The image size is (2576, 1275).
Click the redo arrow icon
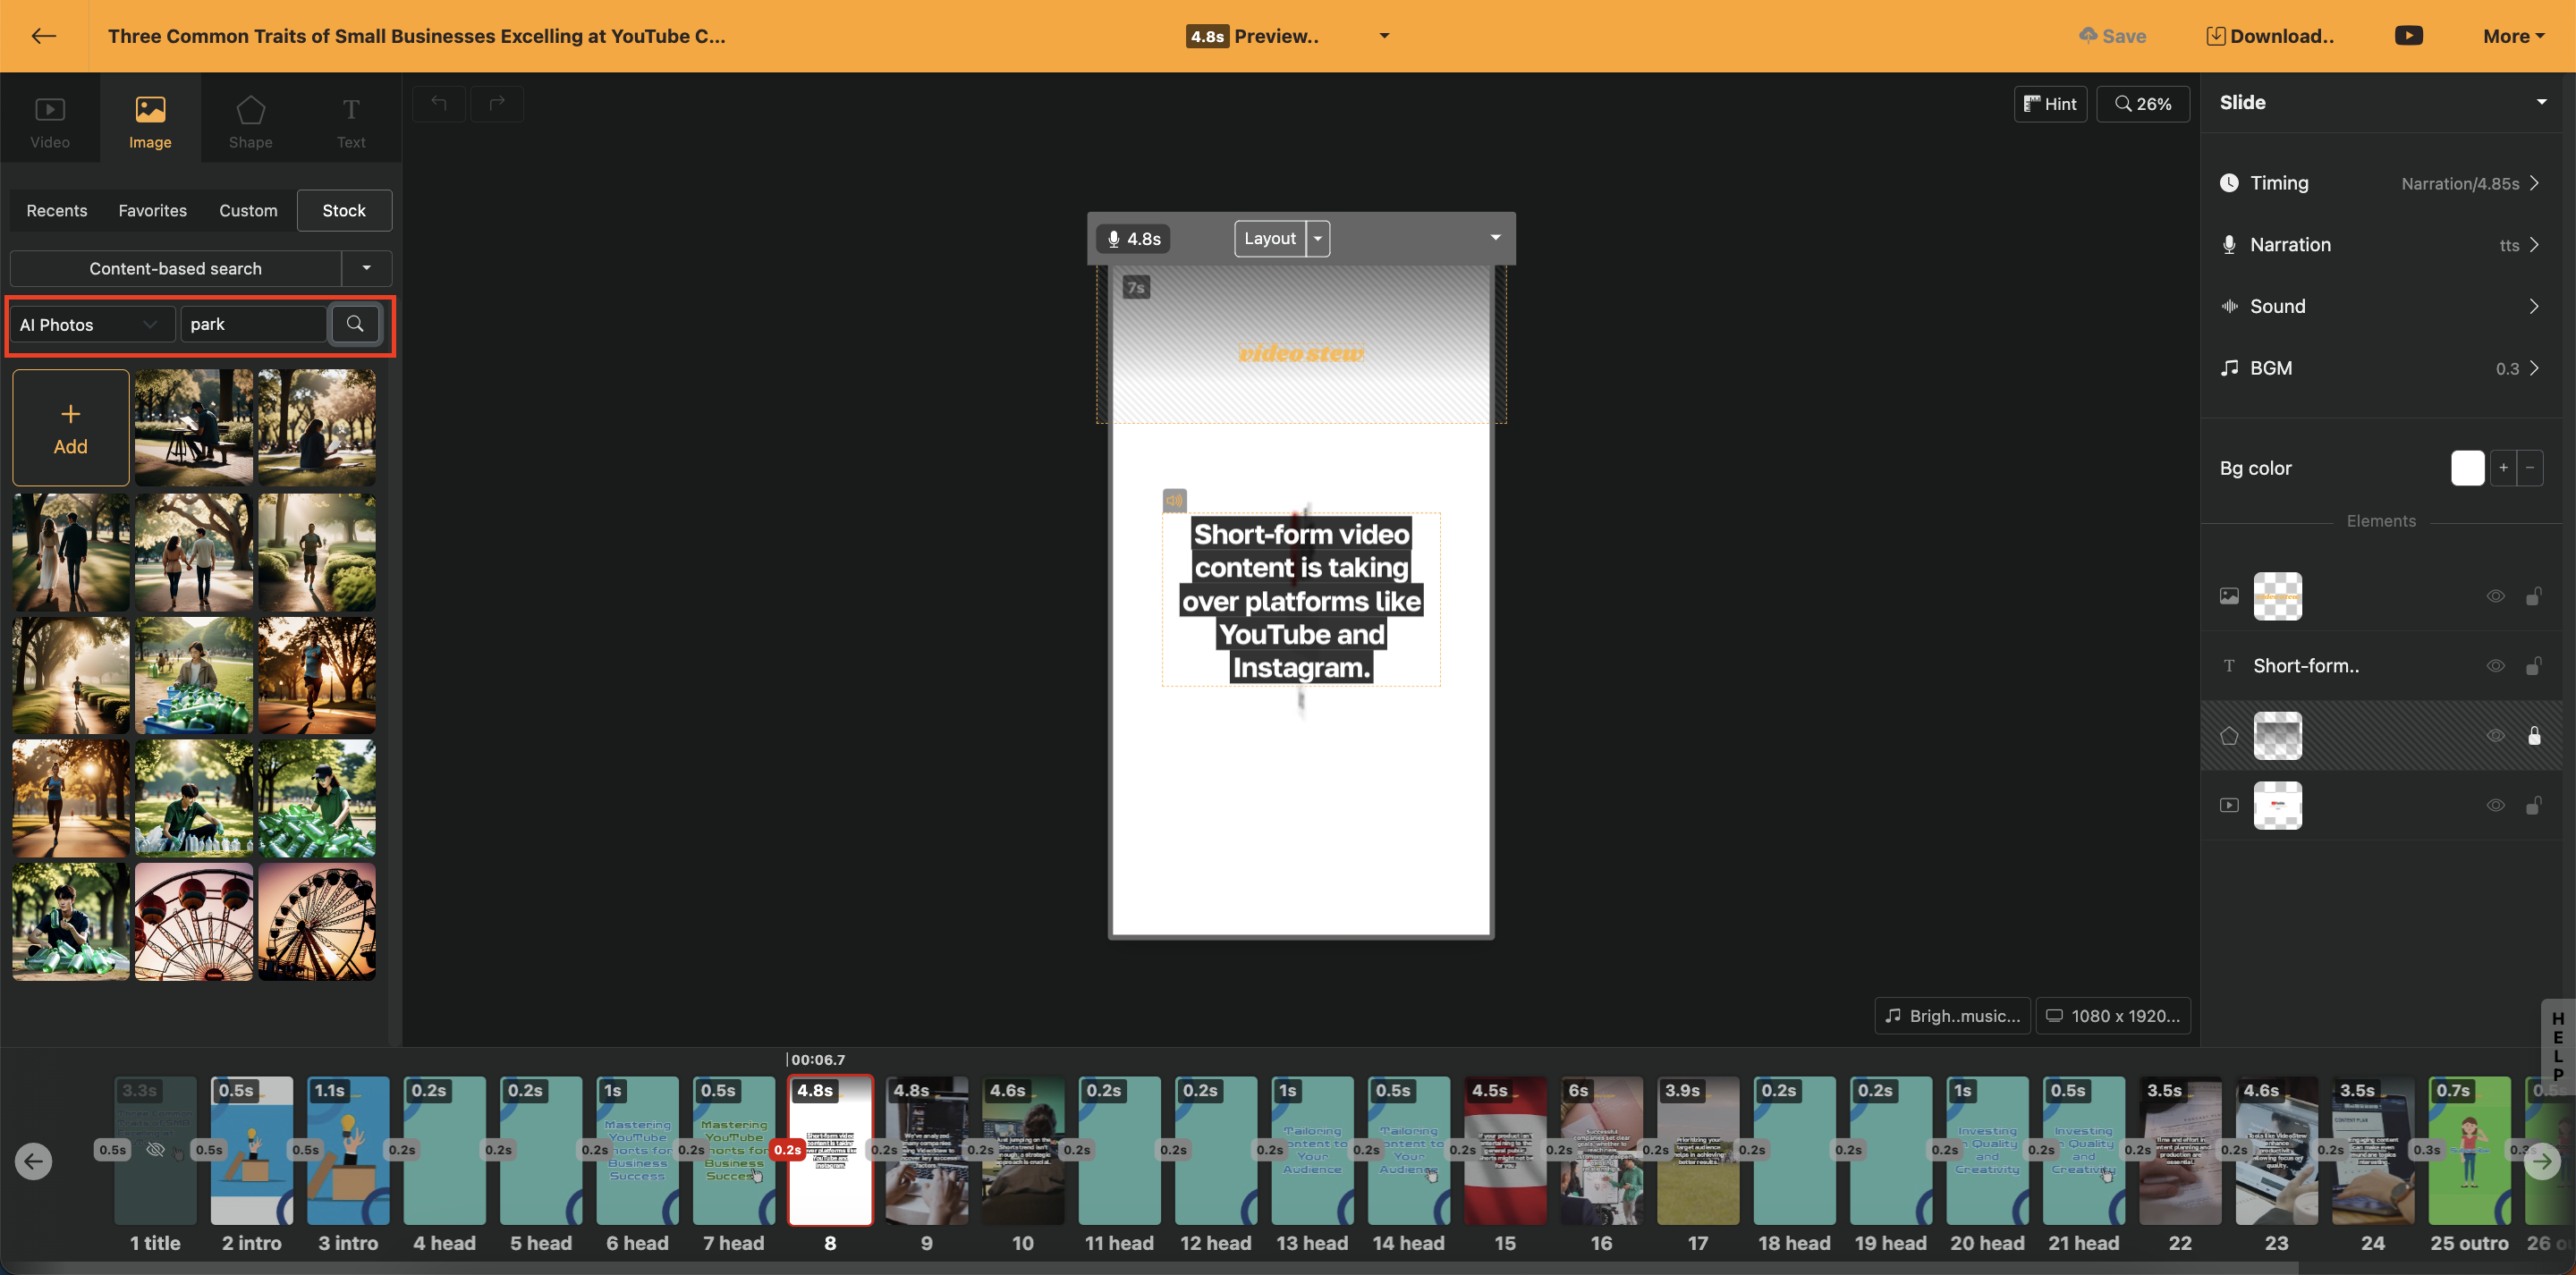(497, 103)
